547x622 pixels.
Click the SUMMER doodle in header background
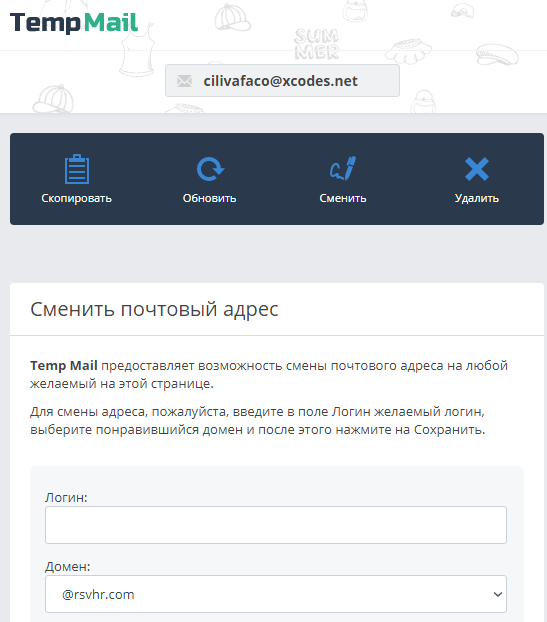(x=317, y=44)
